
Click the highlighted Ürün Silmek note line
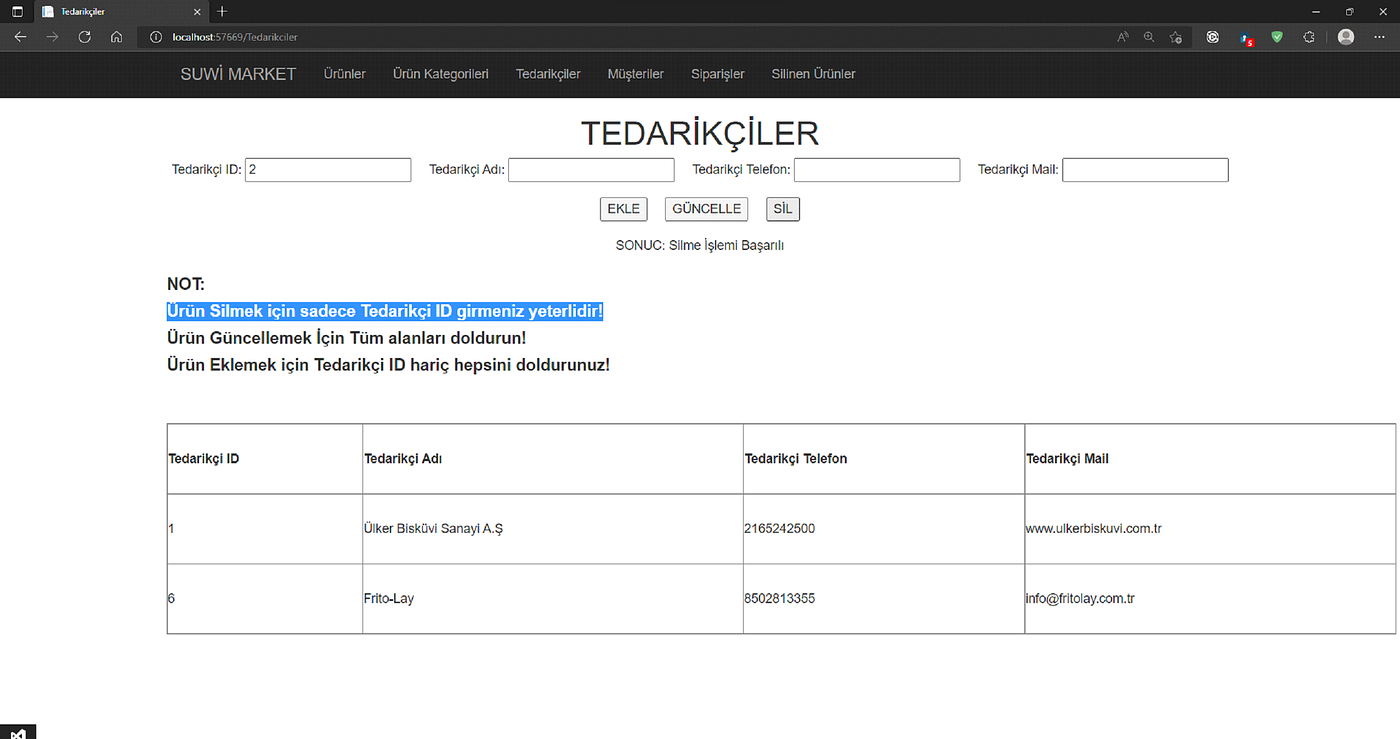click(x=385, y=312)
